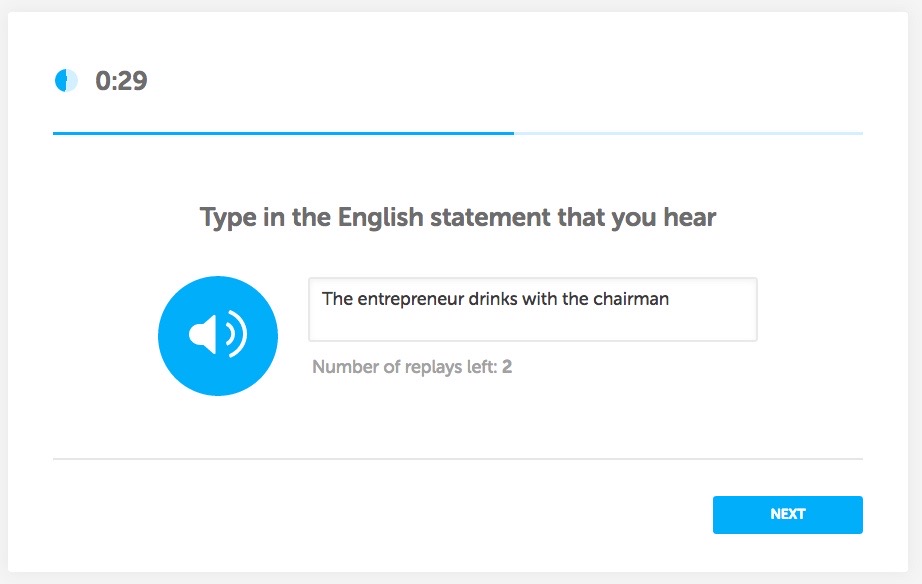Click the filled blue part of progress bar
Image resolution: width=922 pixels, height=584 pixels.
tap(283, 133)
